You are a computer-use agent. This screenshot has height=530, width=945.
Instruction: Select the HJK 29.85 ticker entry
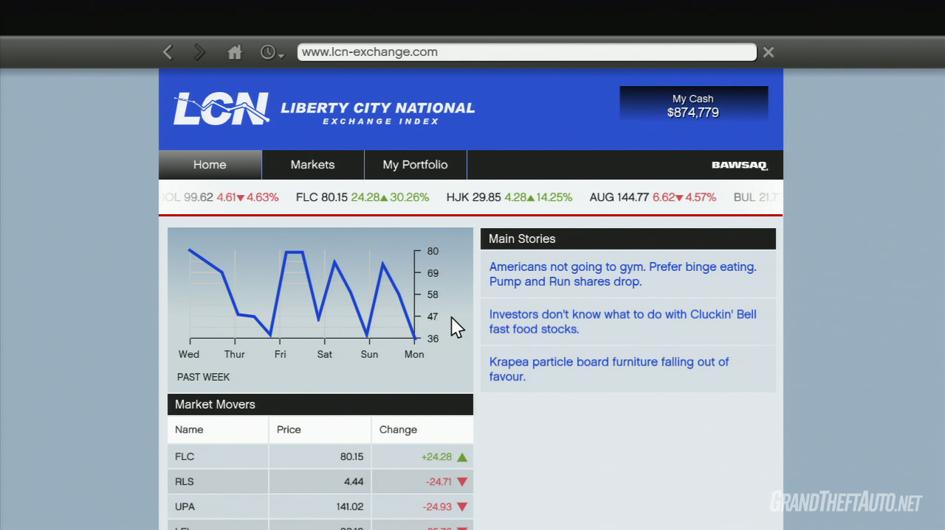tap(509, 197)
